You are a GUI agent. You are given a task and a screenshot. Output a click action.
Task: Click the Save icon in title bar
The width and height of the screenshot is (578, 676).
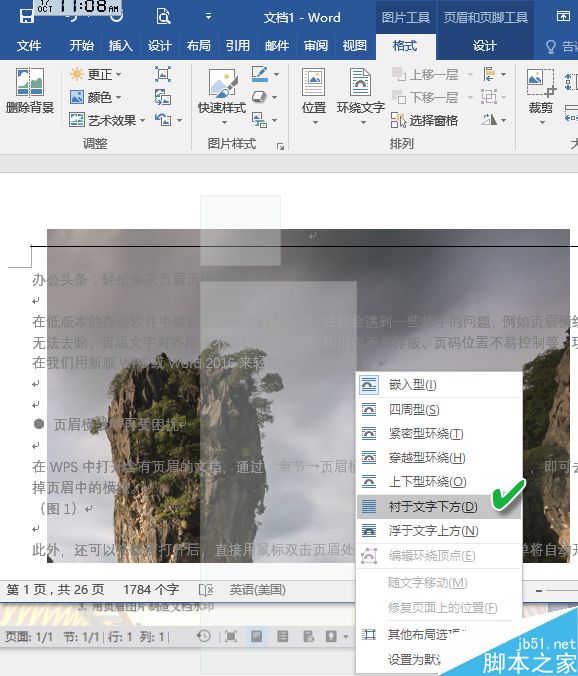[x=27, y=16]
